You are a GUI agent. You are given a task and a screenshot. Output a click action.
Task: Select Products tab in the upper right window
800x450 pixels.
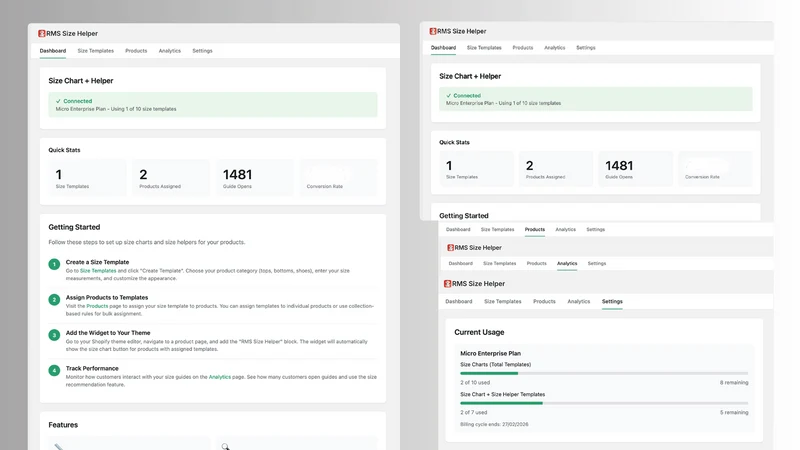tap(522, 47)
